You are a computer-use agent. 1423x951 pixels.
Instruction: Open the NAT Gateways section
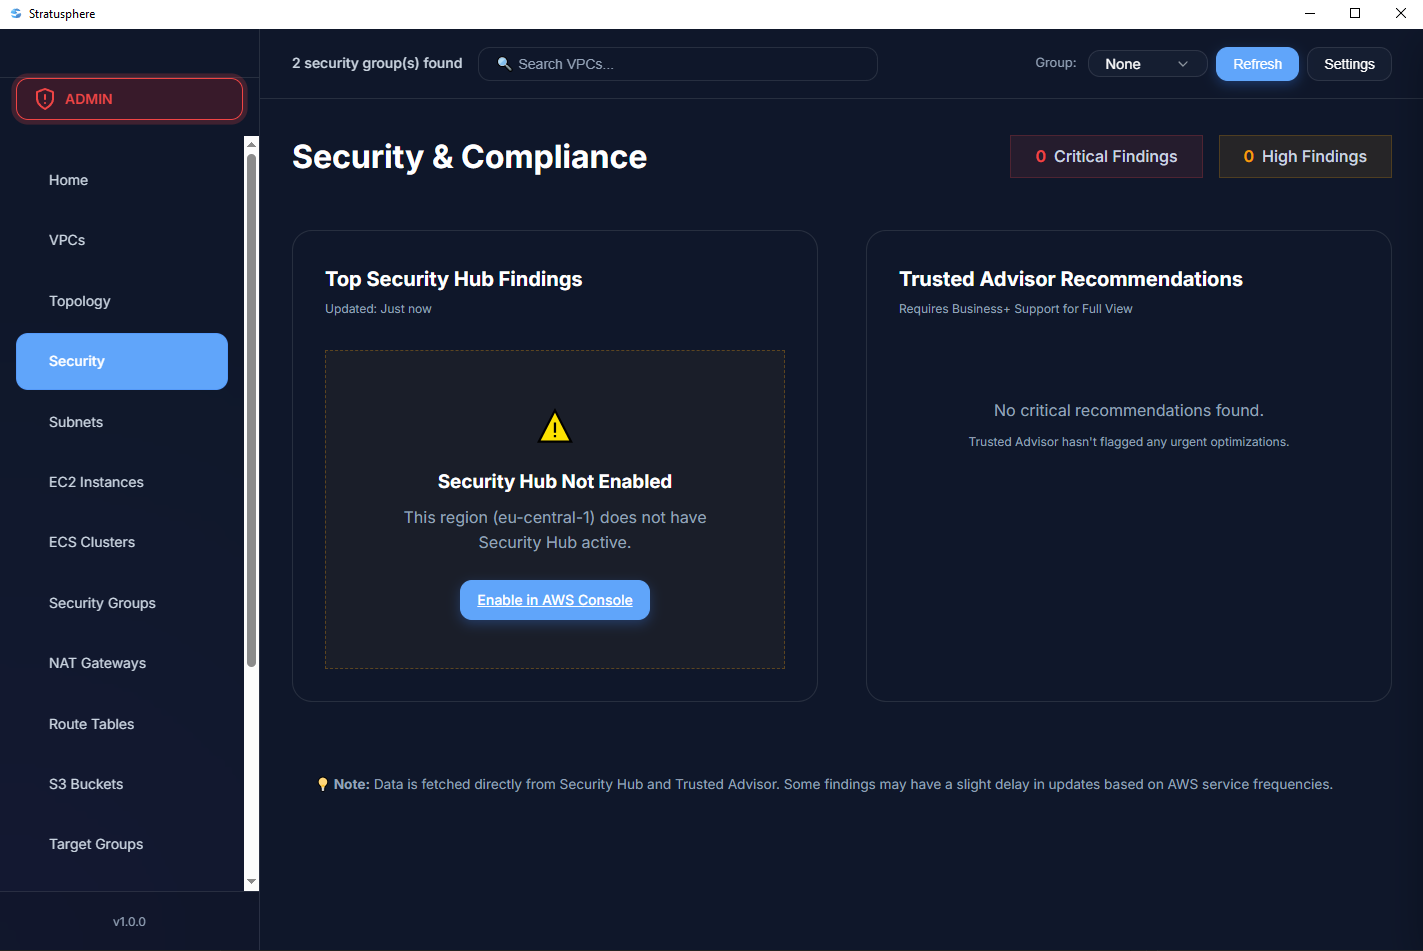97,663
